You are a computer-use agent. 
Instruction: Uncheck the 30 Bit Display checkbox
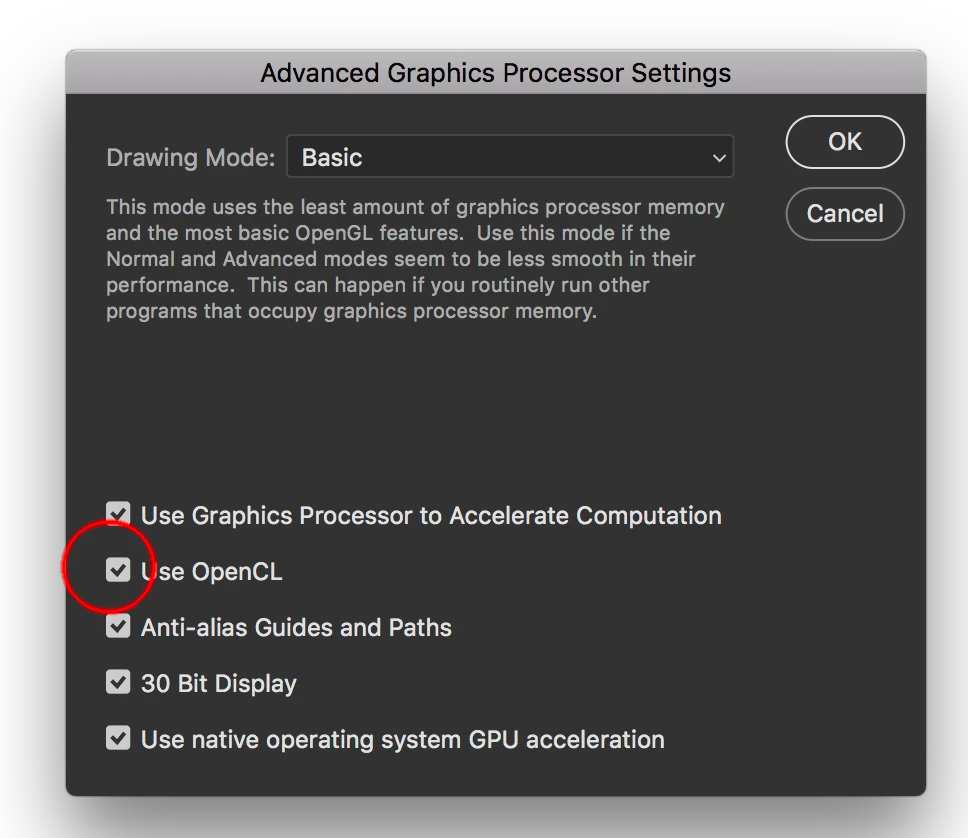click(x=119, y=683)
